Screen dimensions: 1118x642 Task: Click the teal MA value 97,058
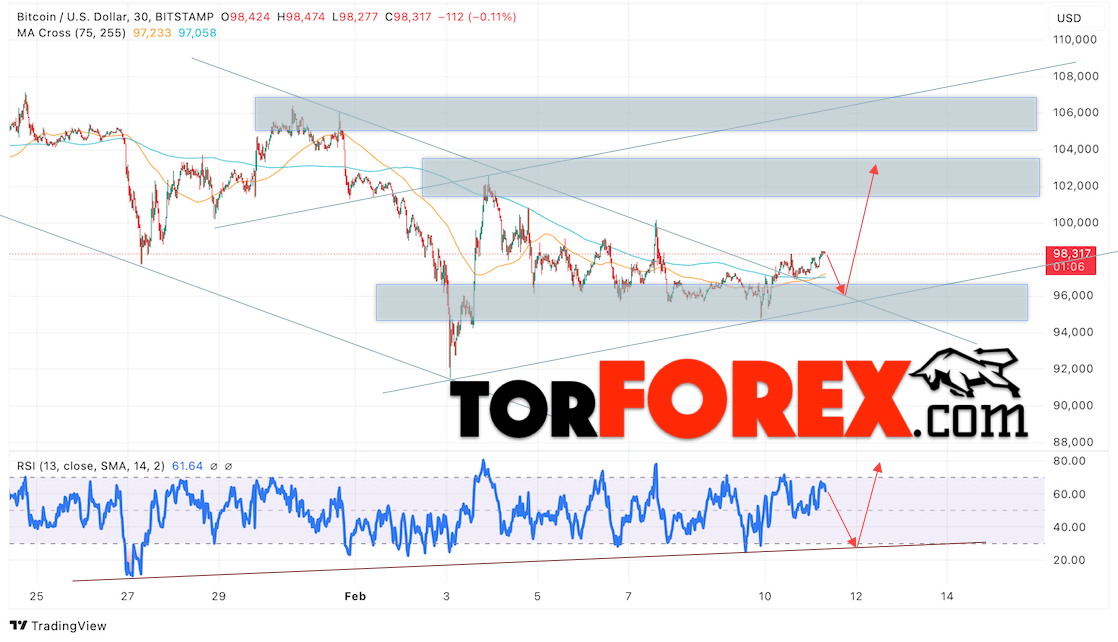tap(197, 33)
